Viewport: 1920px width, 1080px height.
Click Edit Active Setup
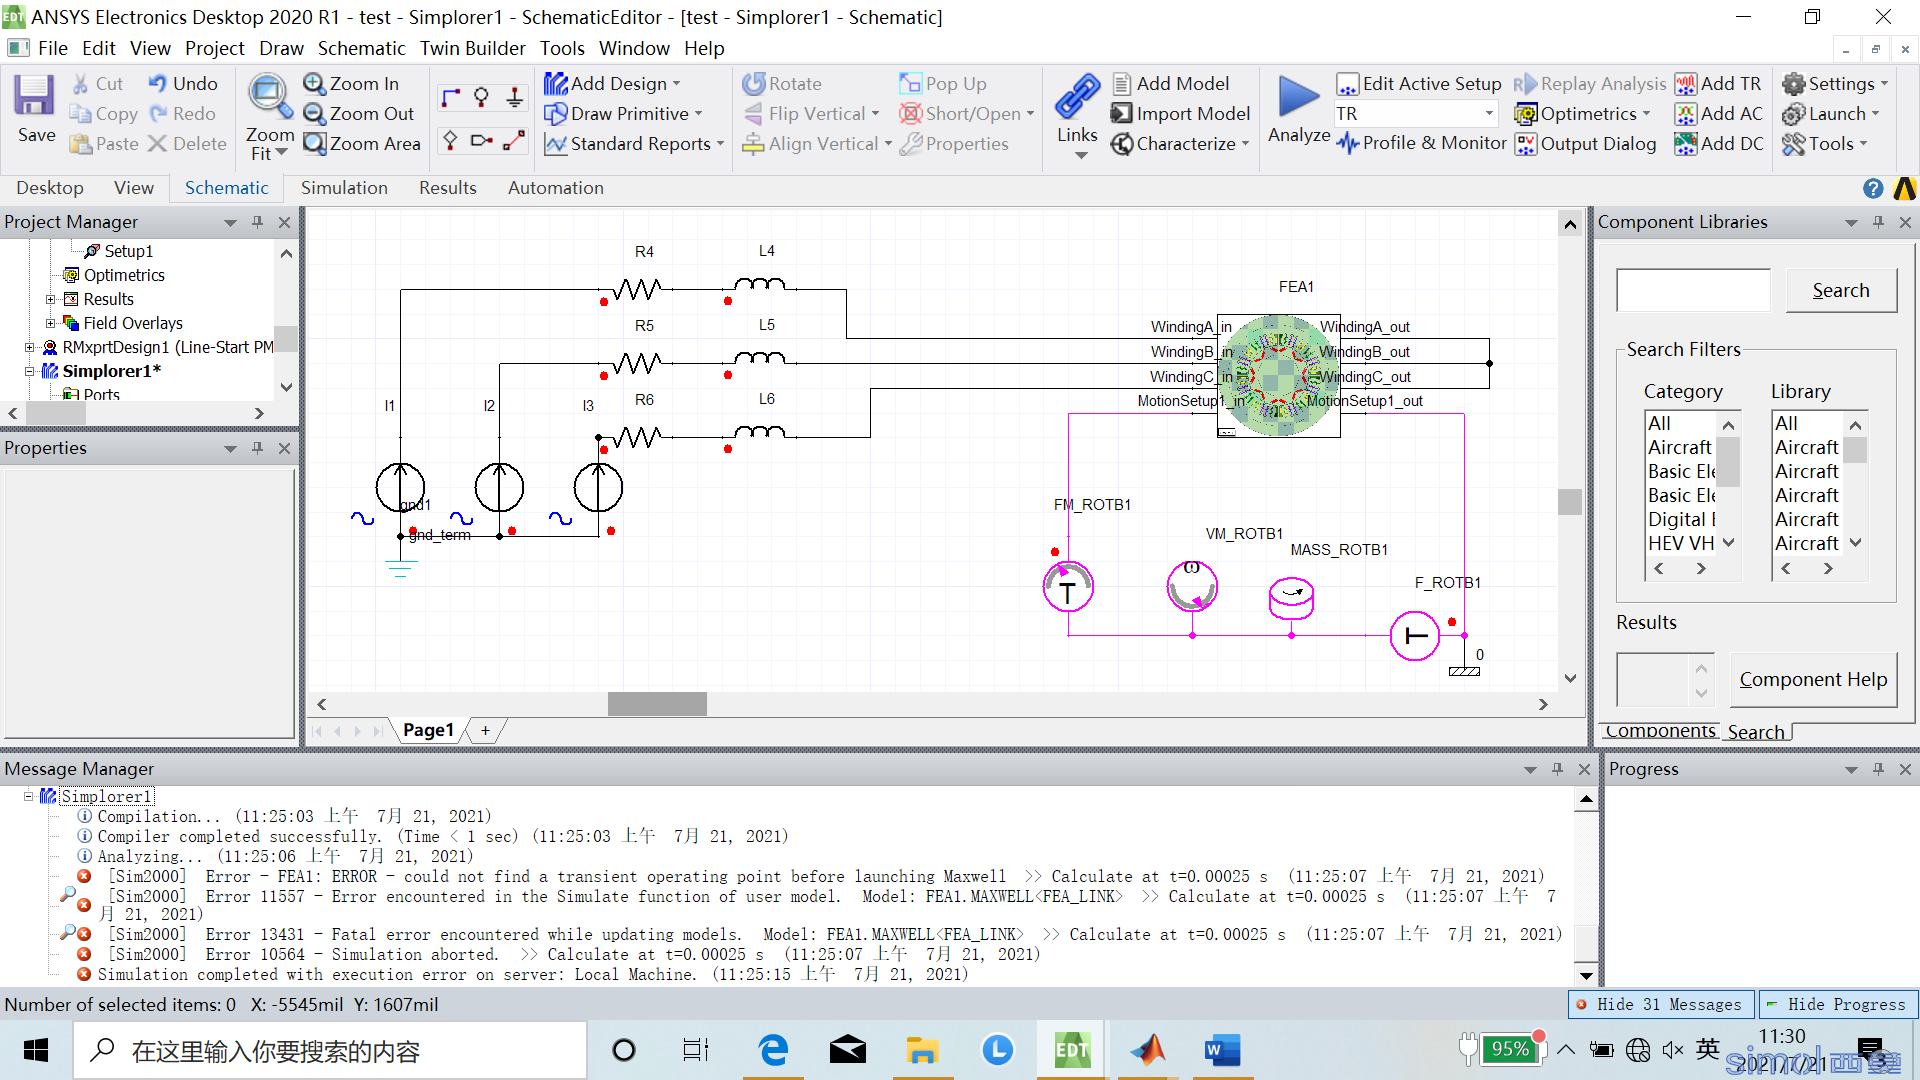point(1418,84)
